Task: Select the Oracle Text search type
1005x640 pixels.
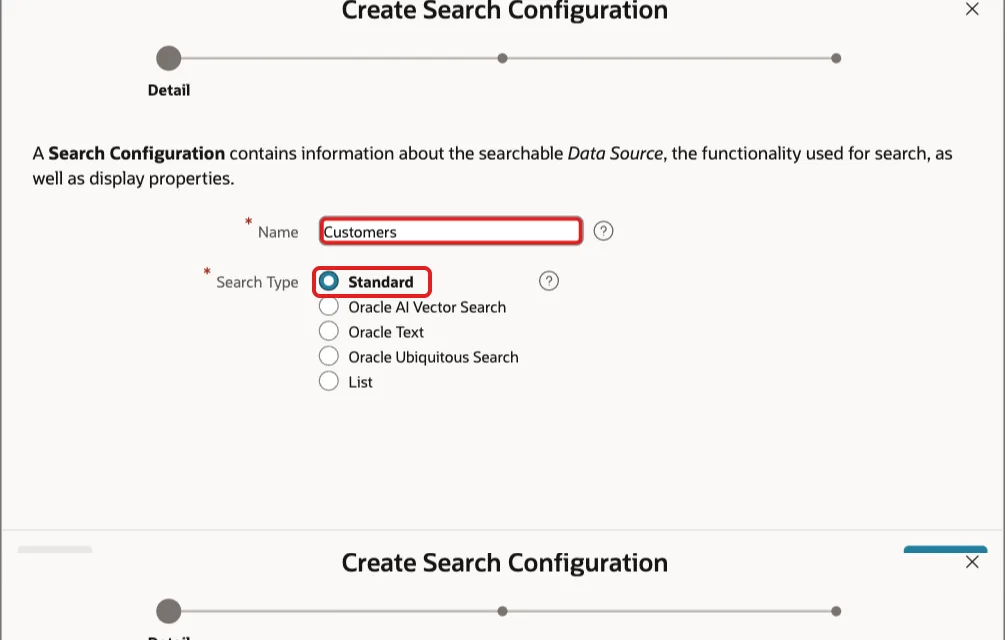Action: [x=329, y=331]
